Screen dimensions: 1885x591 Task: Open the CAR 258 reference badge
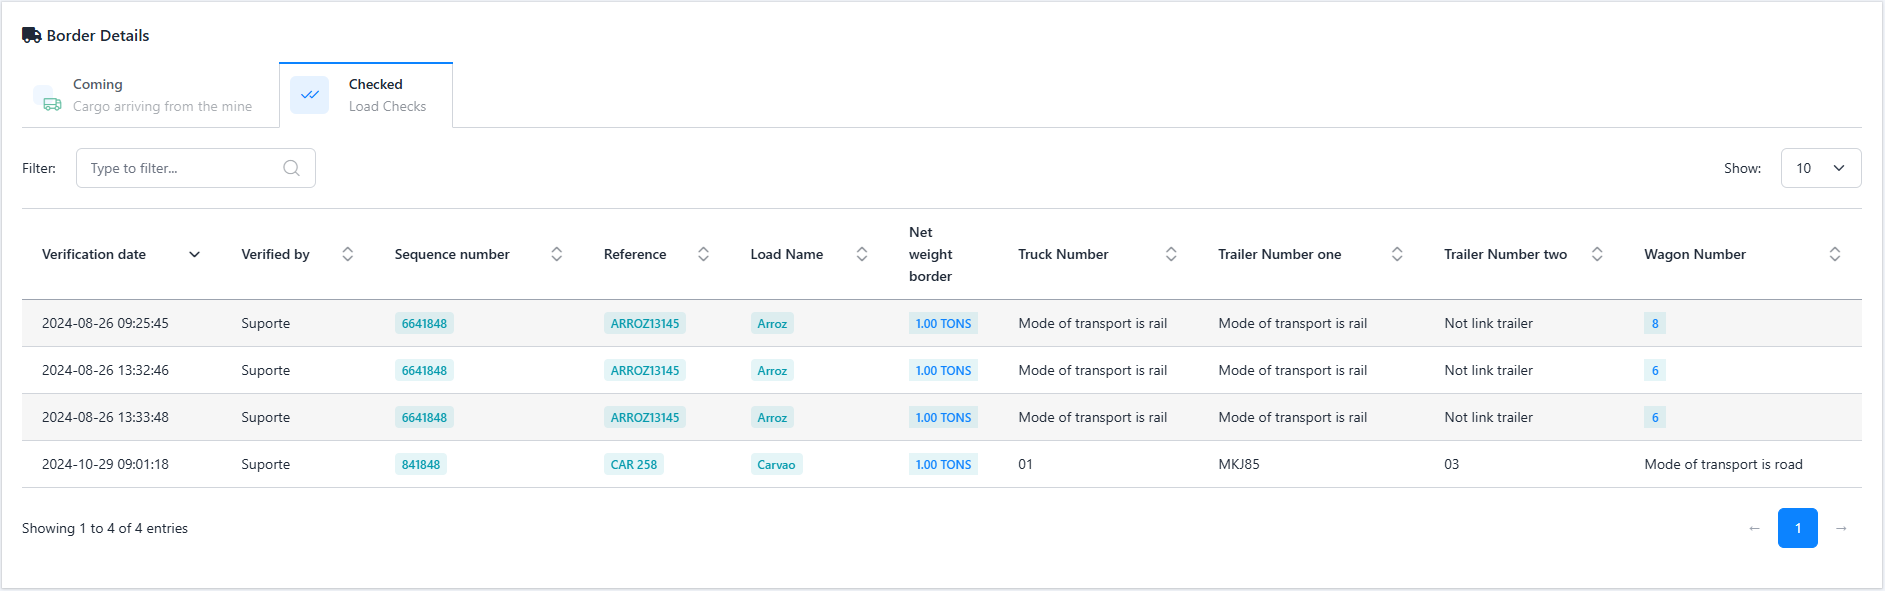pos(633,464)
